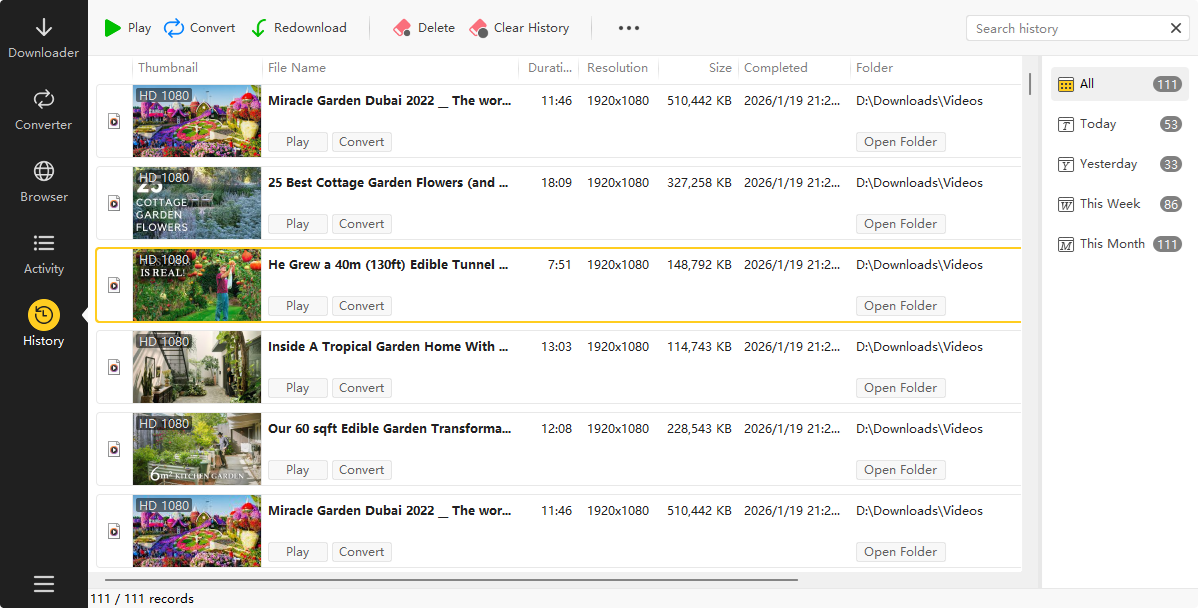Switch to the Converter section
This screenshot has height=608, width=1198.
43,110
